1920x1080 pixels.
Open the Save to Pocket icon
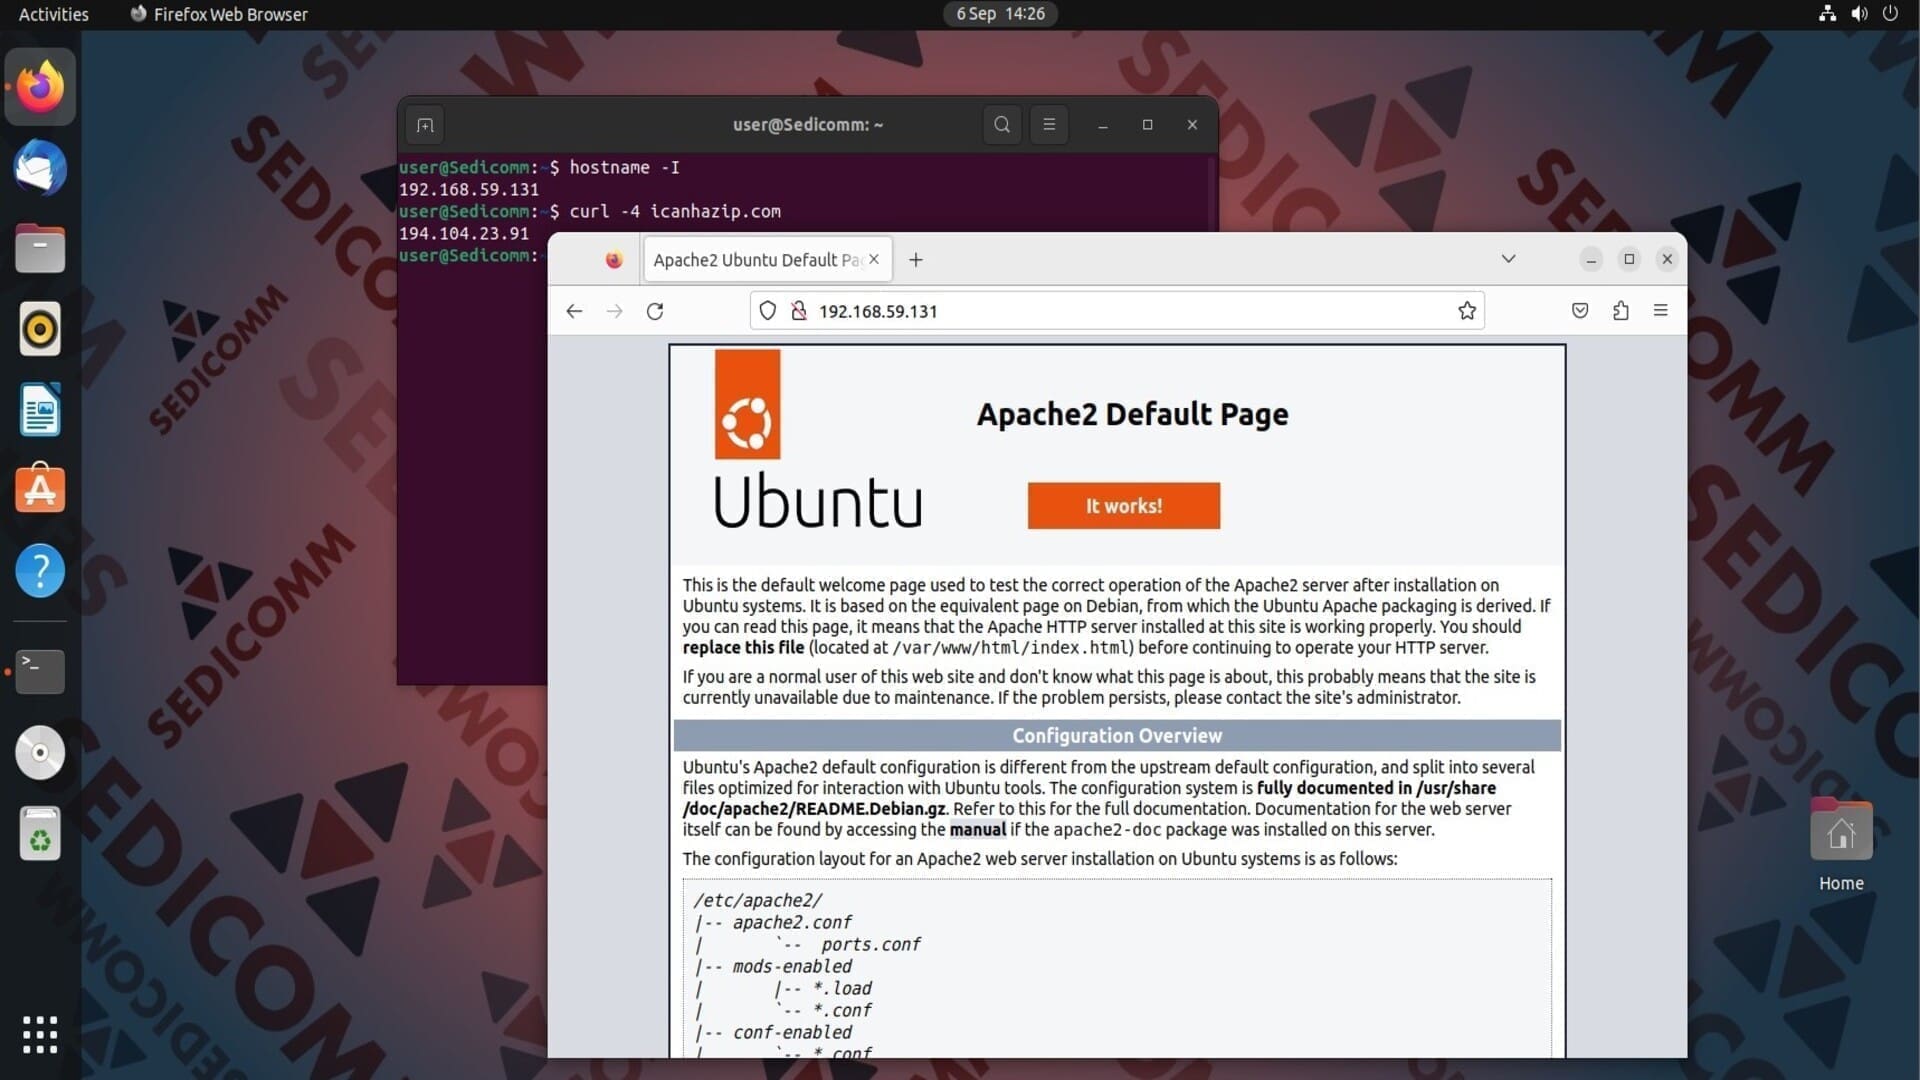1580,311
